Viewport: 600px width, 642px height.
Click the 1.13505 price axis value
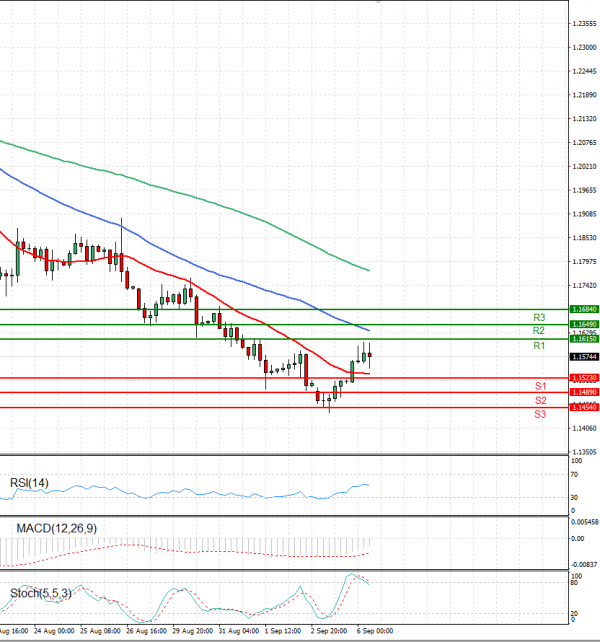coord(584,452)
